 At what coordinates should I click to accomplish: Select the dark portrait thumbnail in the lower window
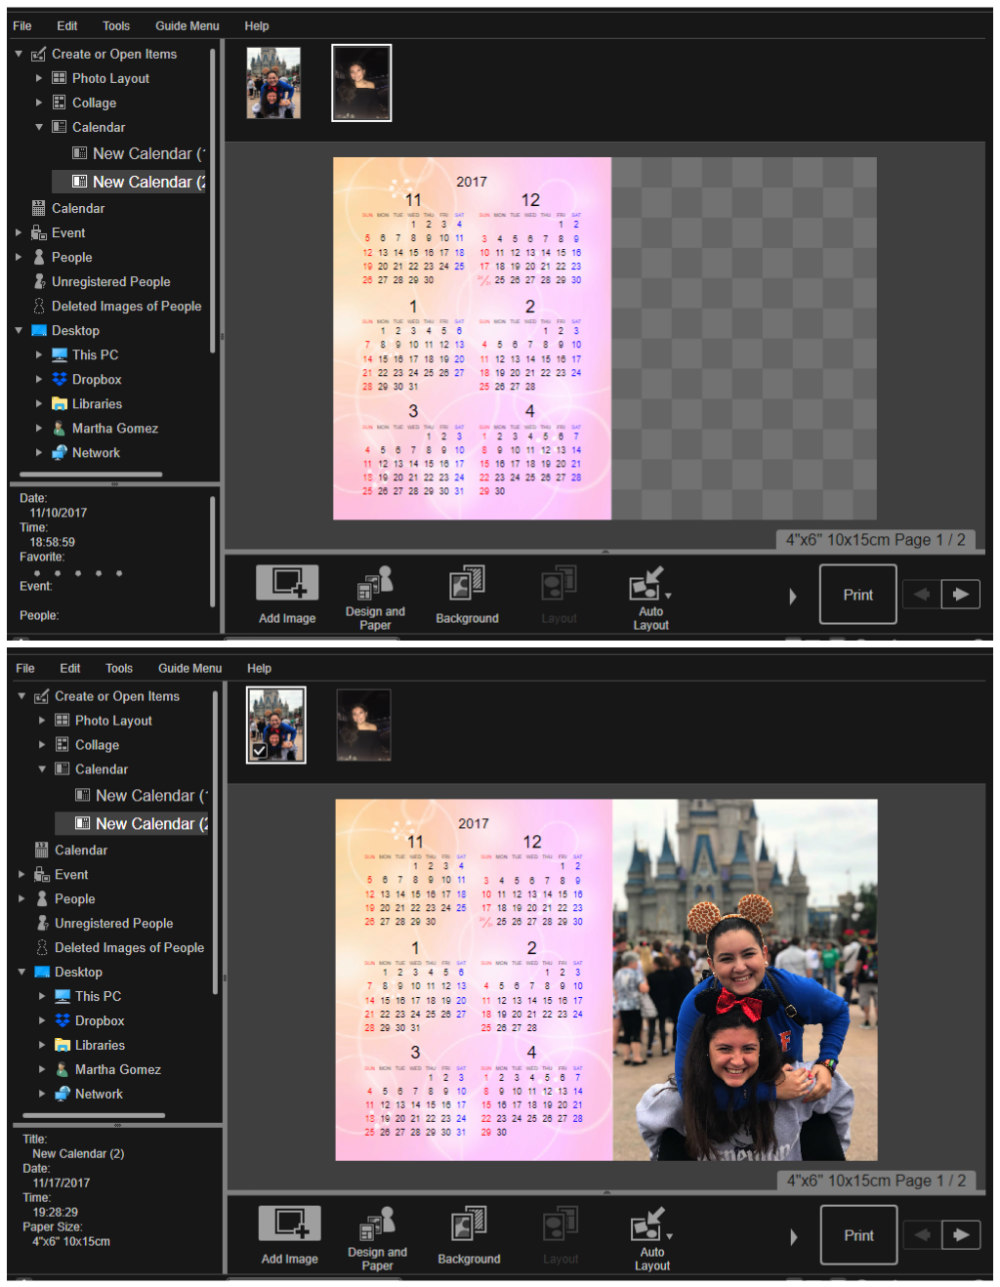(x=364, y=725)
